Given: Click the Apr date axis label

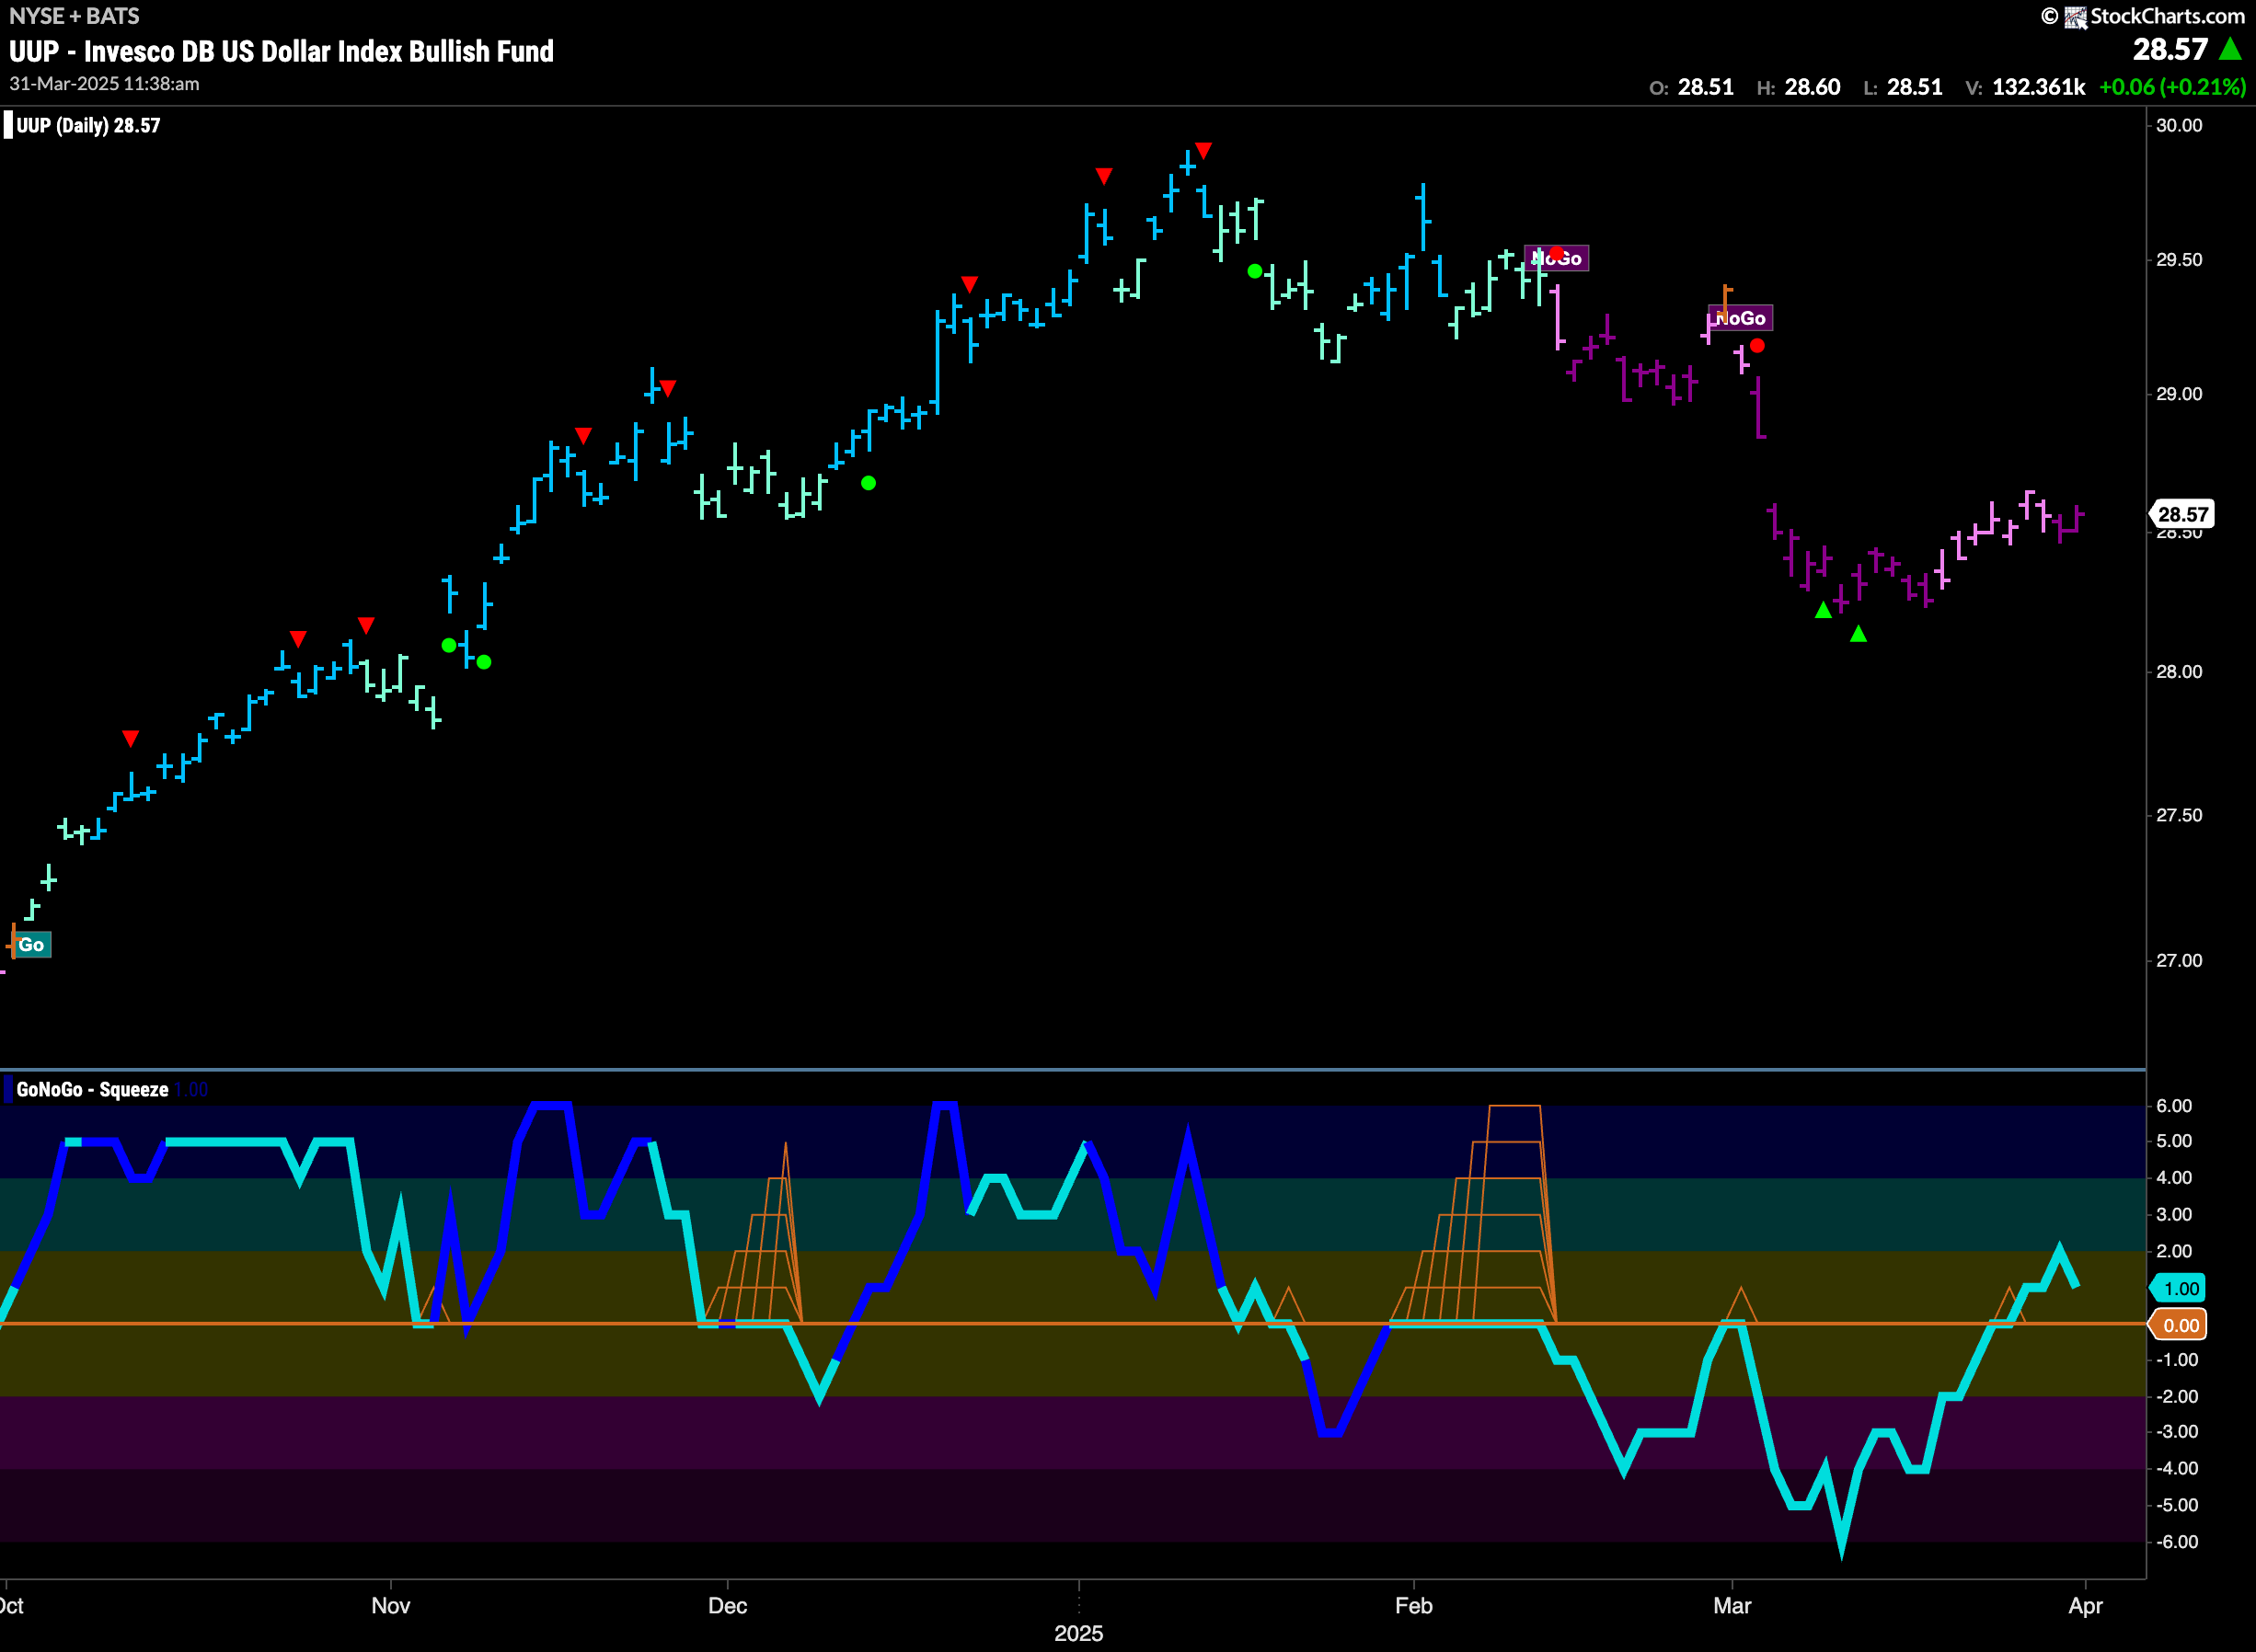Looking at the screenshot, I should 2085,1605.
